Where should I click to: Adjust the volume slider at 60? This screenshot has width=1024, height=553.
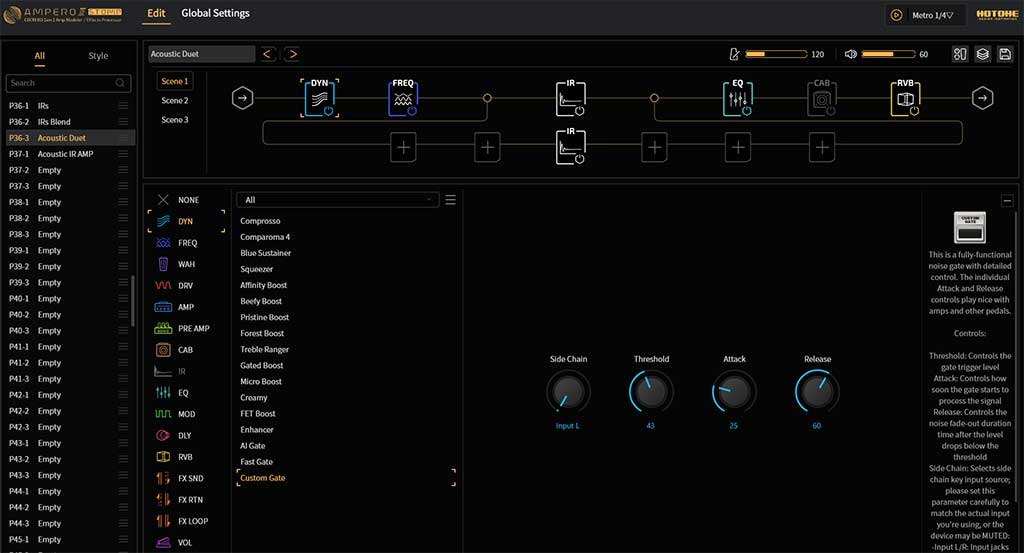coord(888,54)
